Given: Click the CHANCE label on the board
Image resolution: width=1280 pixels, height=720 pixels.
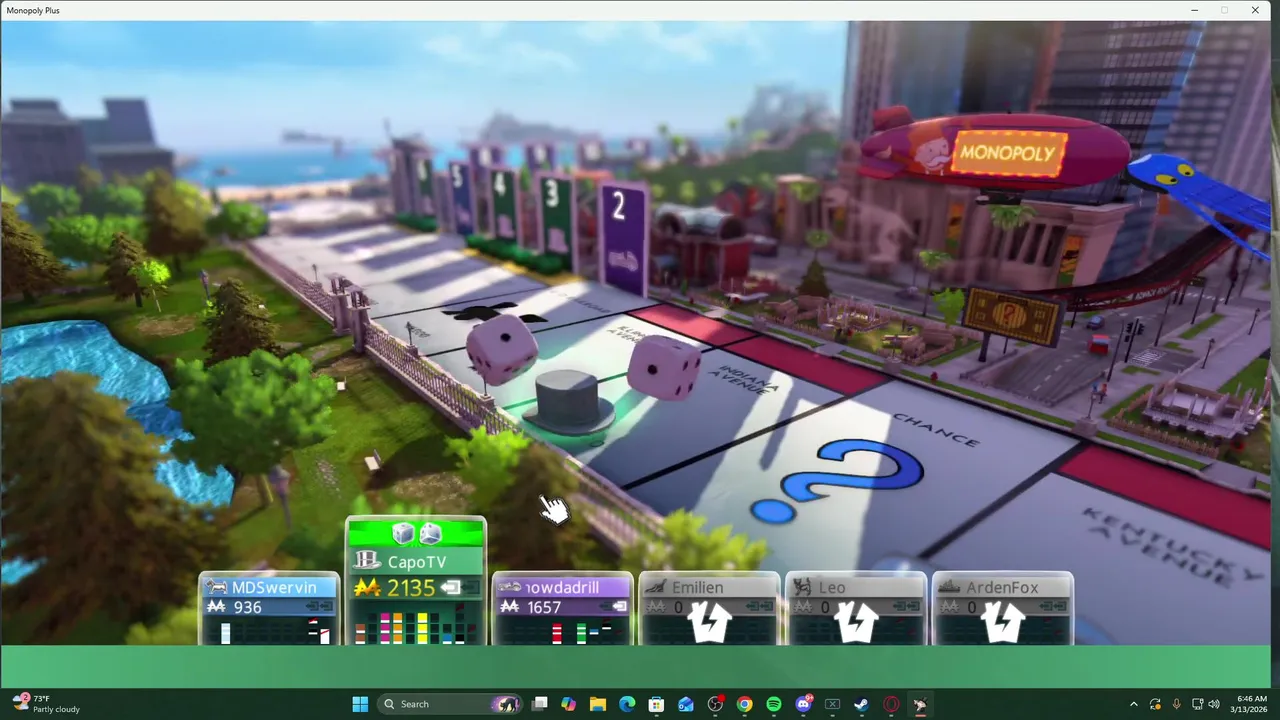Looking at the screenshot, I should point(935,430).
